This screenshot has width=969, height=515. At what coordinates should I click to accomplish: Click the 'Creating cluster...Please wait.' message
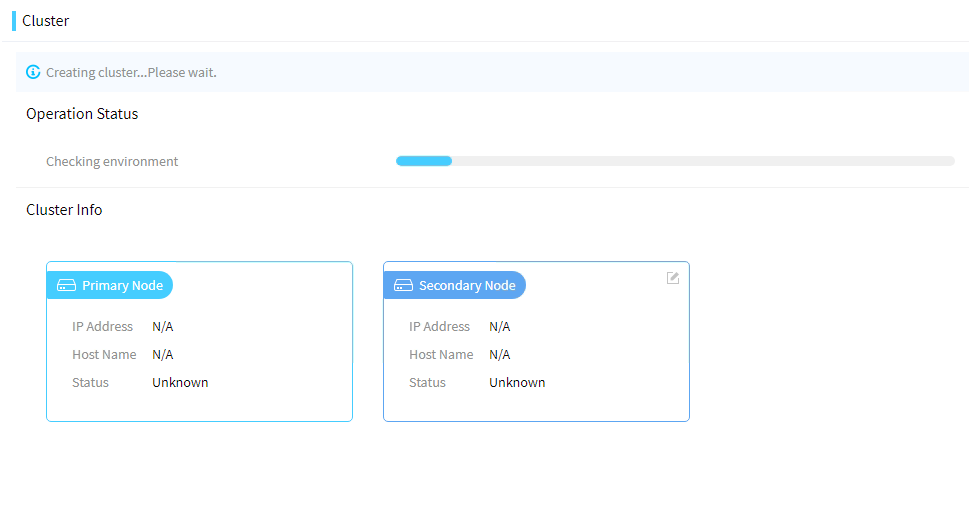tap(131, 72)
